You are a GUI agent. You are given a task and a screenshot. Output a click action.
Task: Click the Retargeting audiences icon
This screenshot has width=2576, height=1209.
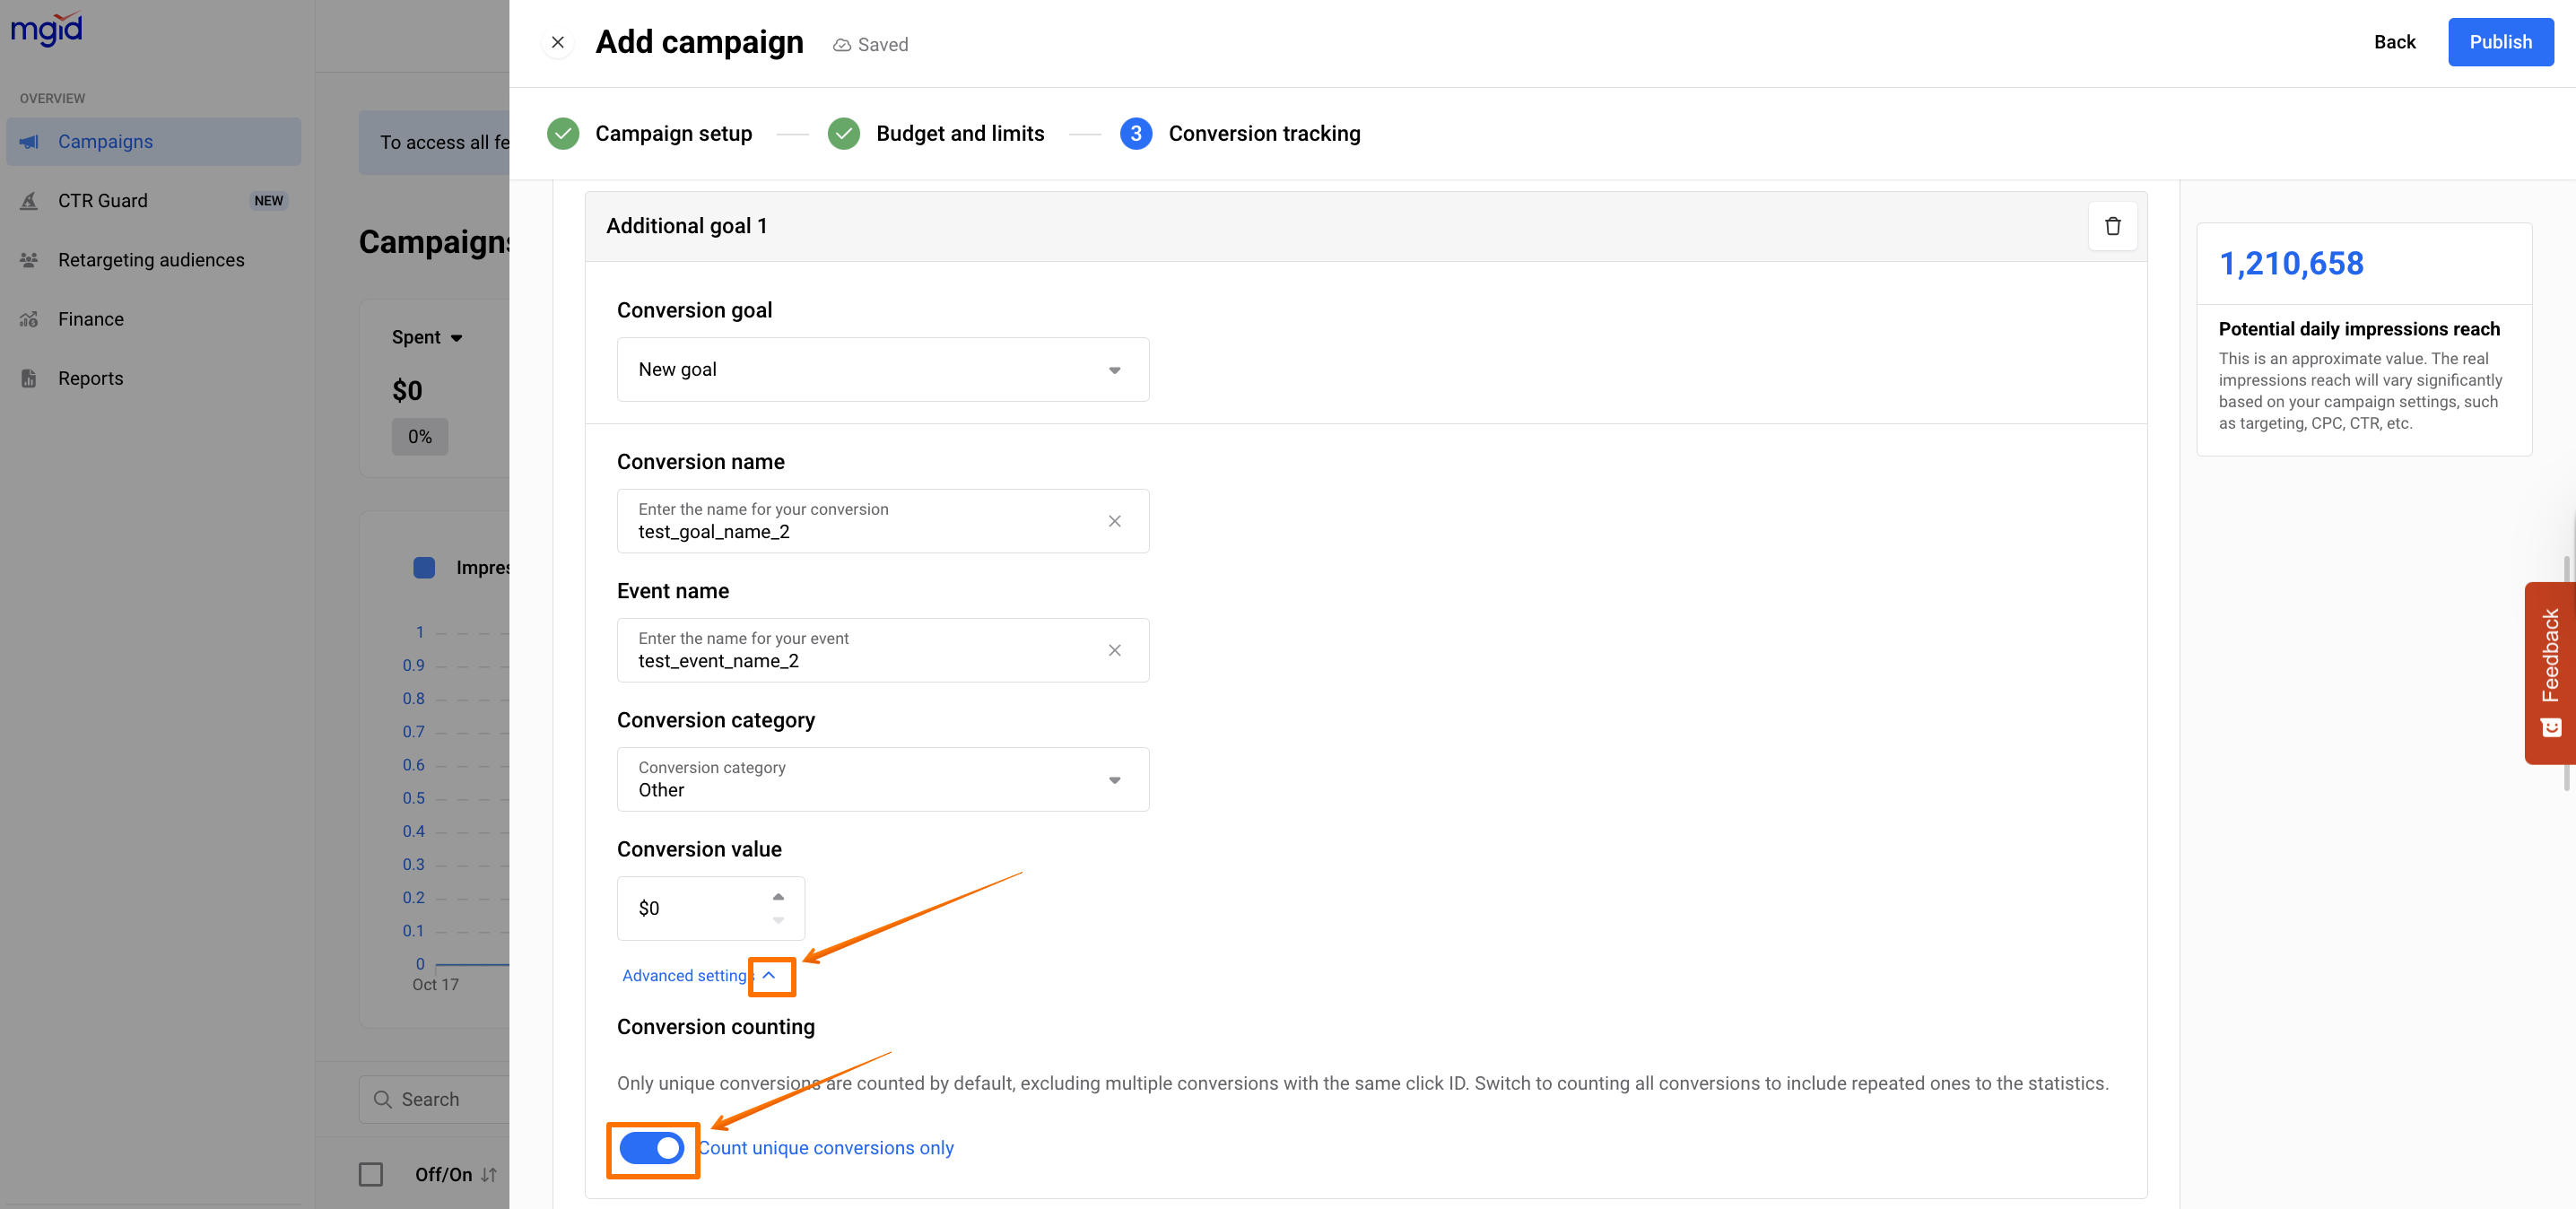click(29, 260)
